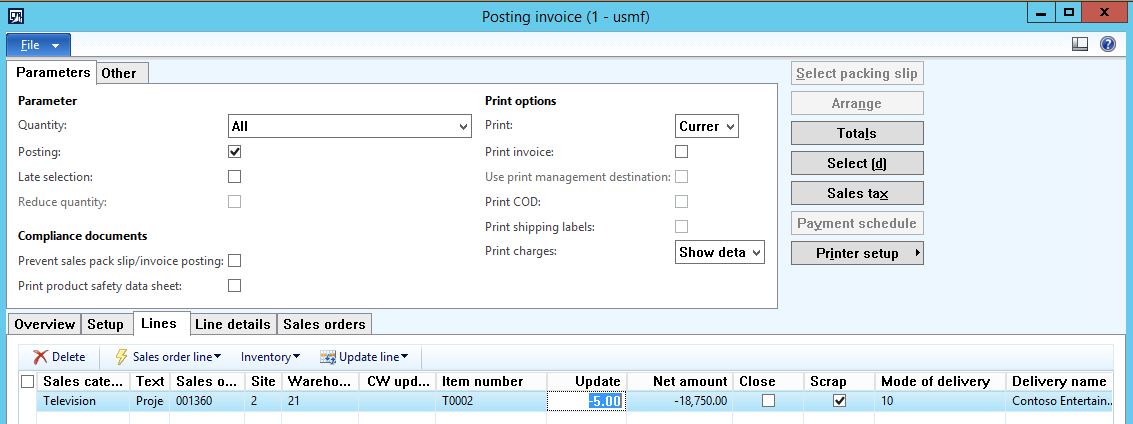Click the Warehouse cell 21
The image size is (1133, 424).
[320, 401]
